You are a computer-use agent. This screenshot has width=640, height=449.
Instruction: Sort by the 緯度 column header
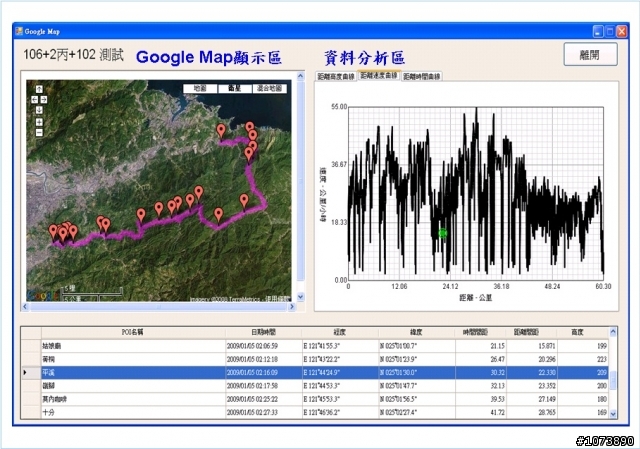pyautogui.click(x=416, y=332)
